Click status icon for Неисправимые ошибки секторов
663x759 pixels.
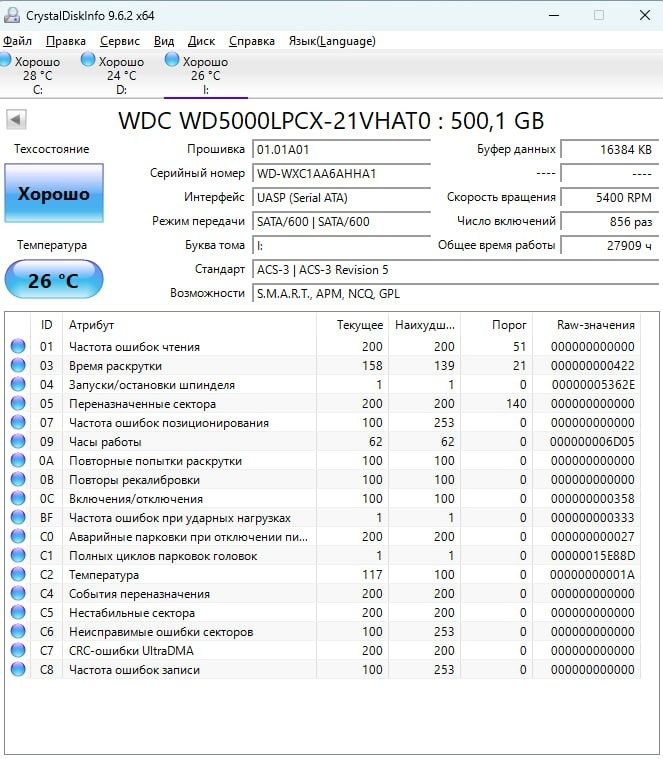[18, 632]
